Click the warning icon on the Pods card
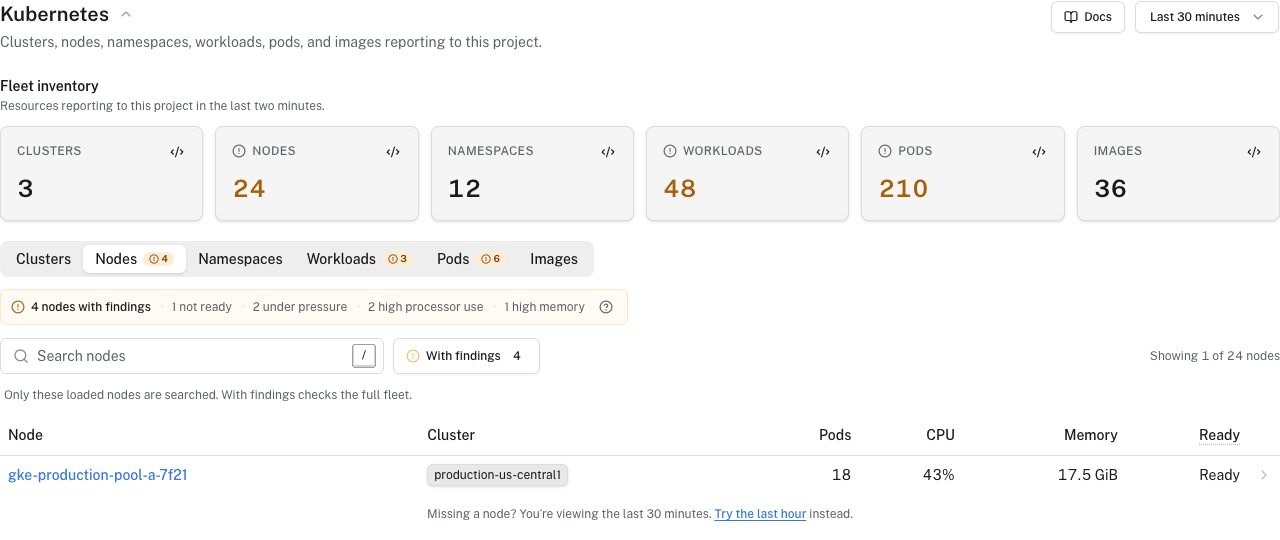Viewport: 1280px width, 540px height. click(x=885, y=151)
